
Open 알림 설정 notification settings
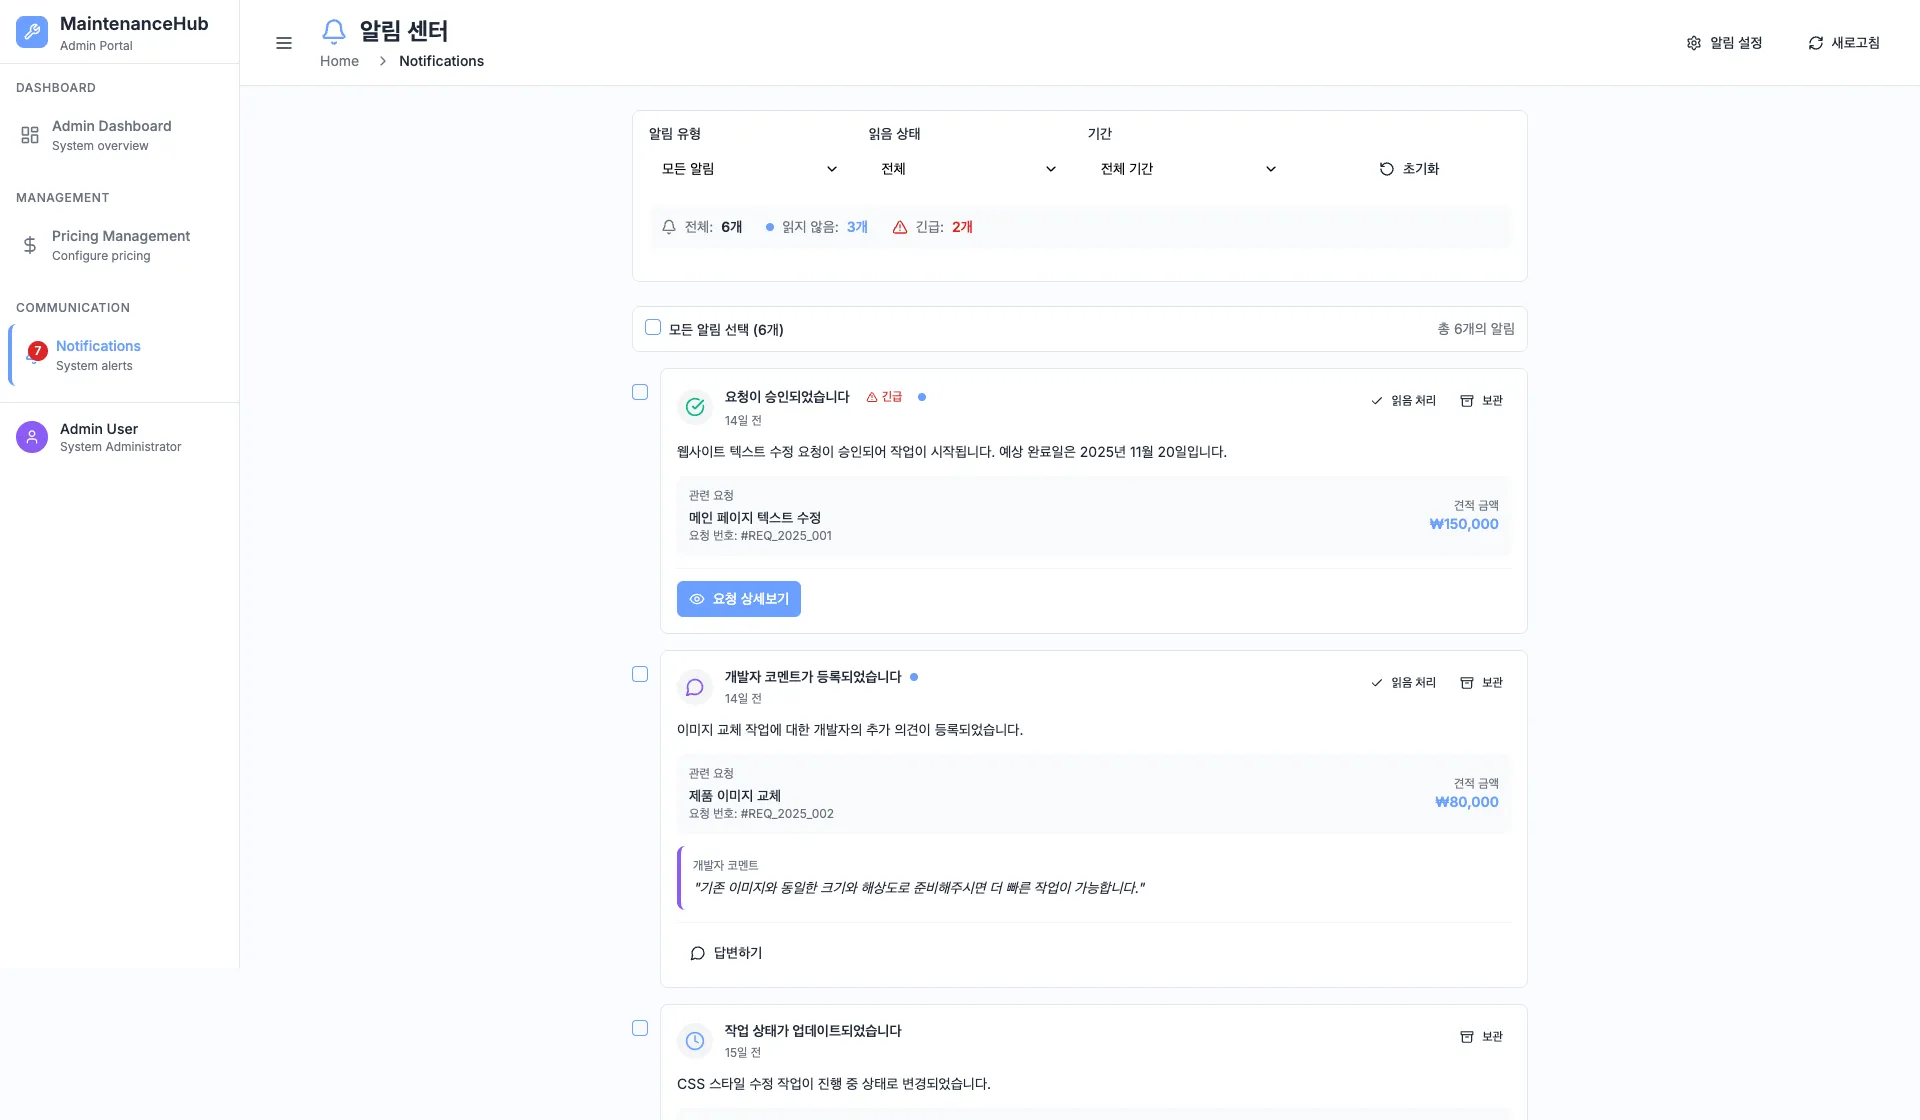[1724, 43]
